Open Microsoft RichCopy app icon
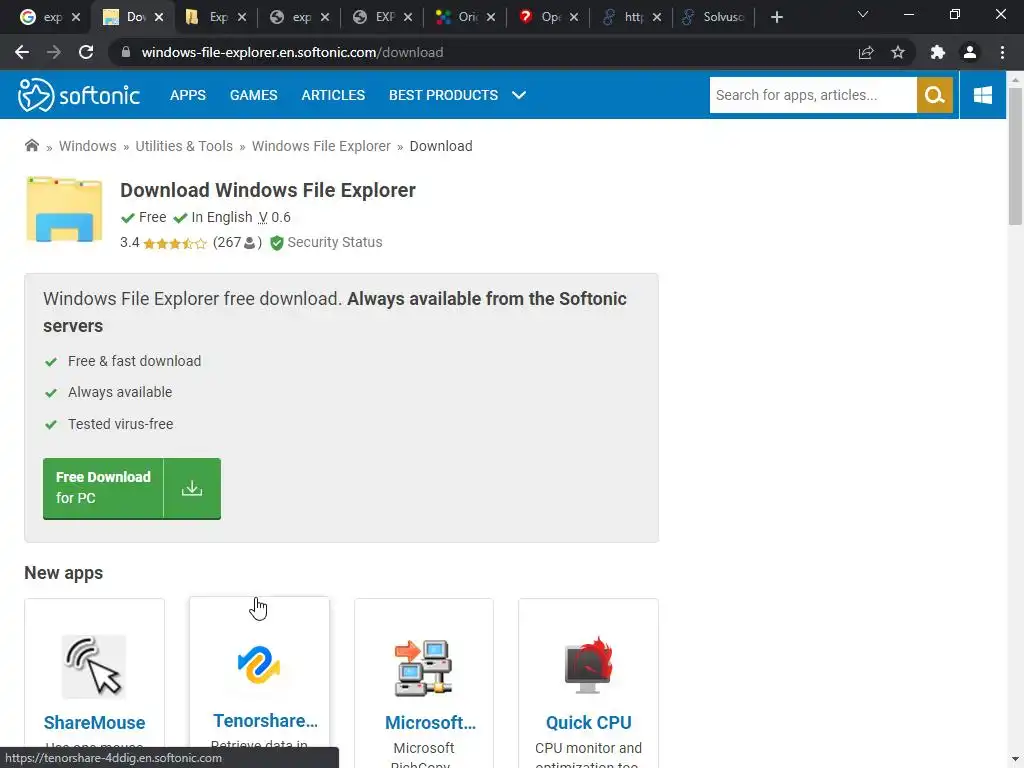The image size is (1024, 768). [423, 667]
